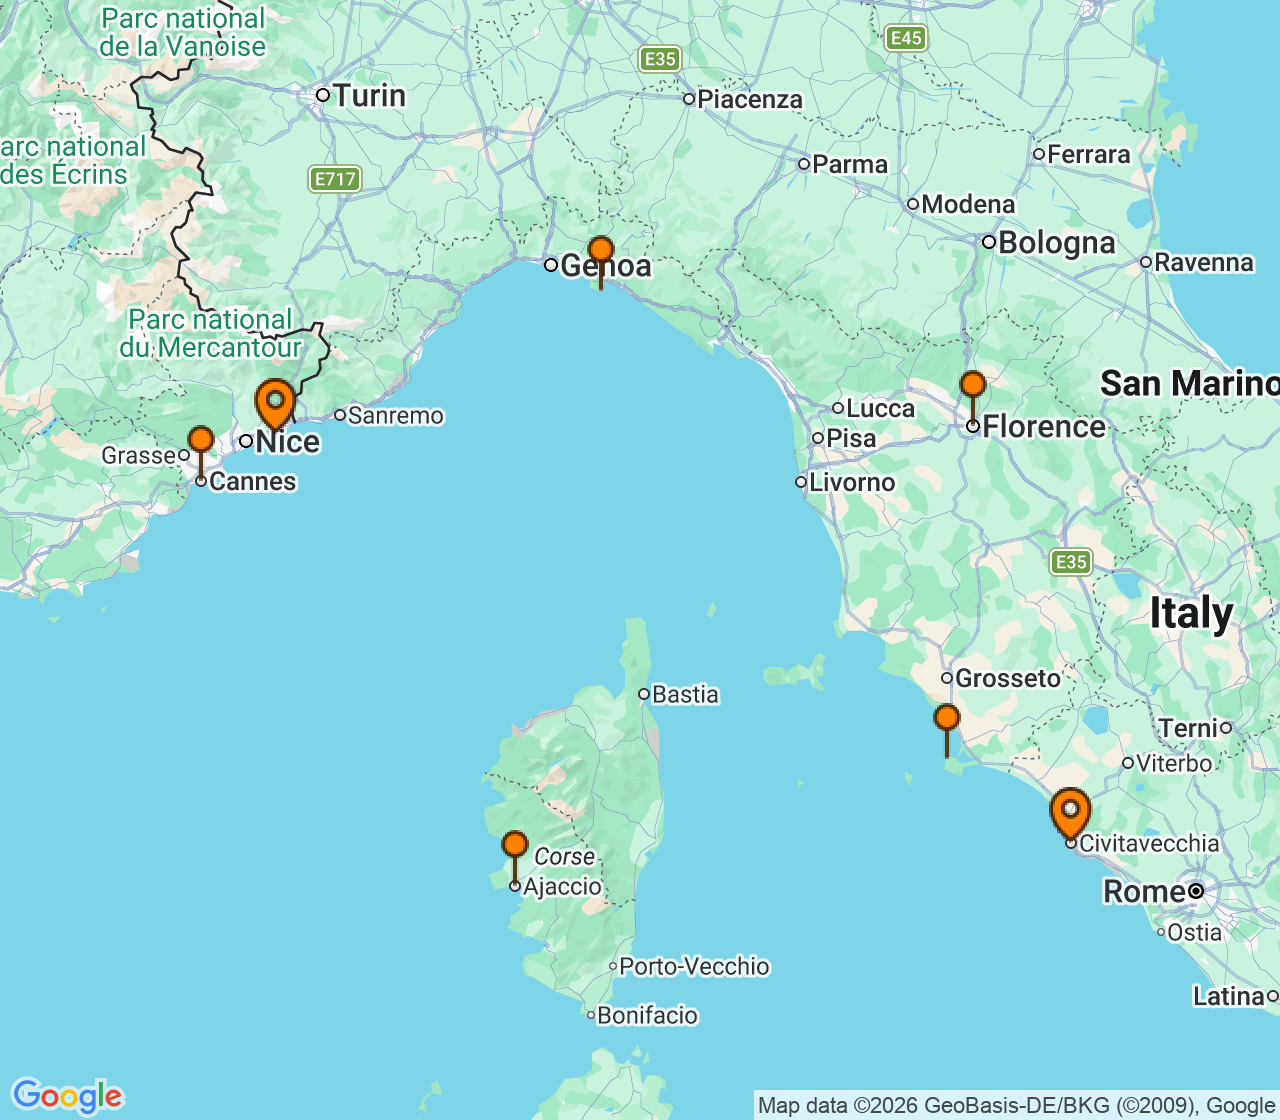This screenshot has width=1280, height=1120.
Task: Click the Google logo
Action: click(x=67, y=1096)
